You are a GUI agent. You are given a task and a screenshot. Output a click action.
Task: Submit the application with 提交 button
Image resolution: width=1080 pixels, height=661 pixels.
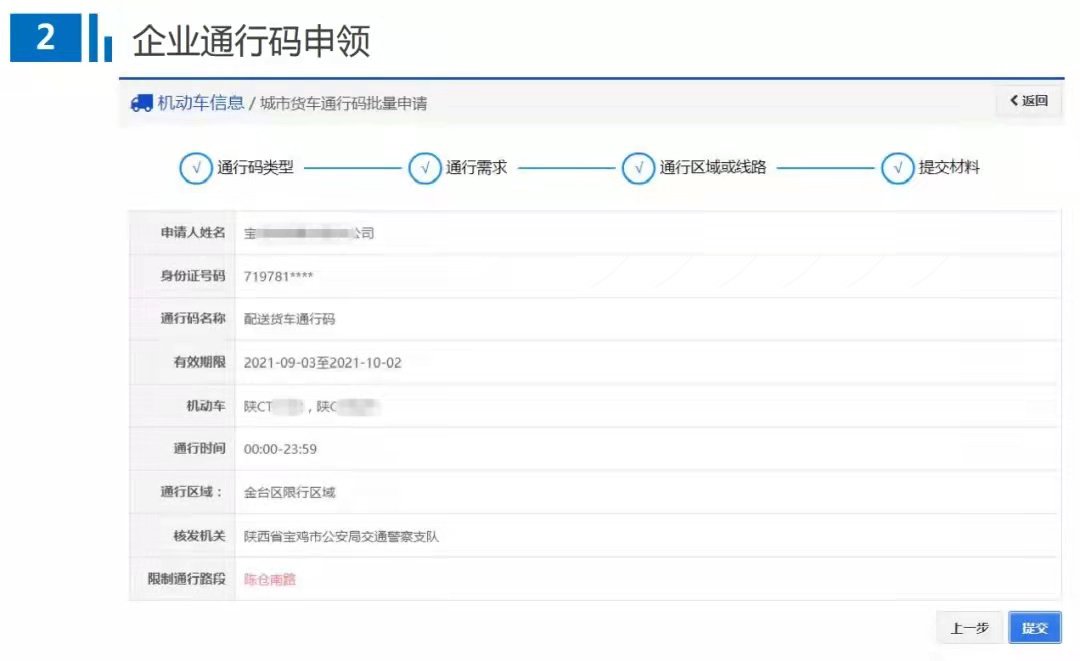(x=1034, y=628)
